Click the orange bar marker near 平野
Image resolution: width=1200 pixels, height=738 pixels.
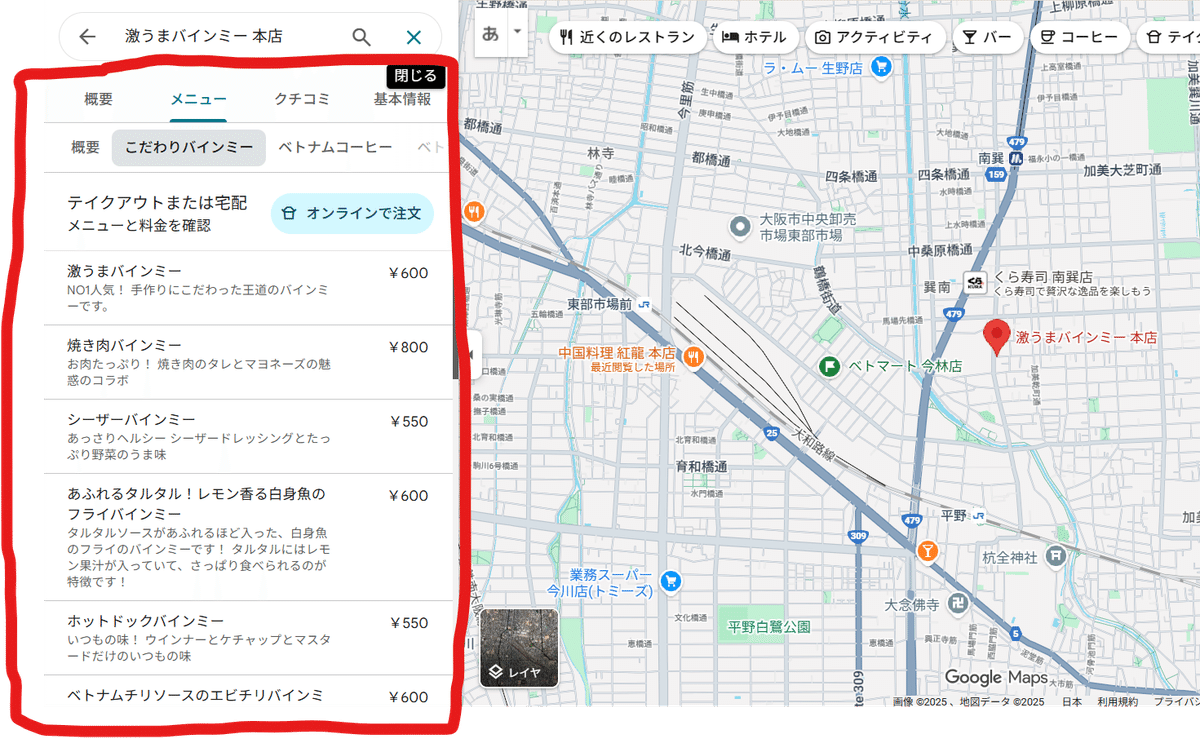[x=927, y=551]
